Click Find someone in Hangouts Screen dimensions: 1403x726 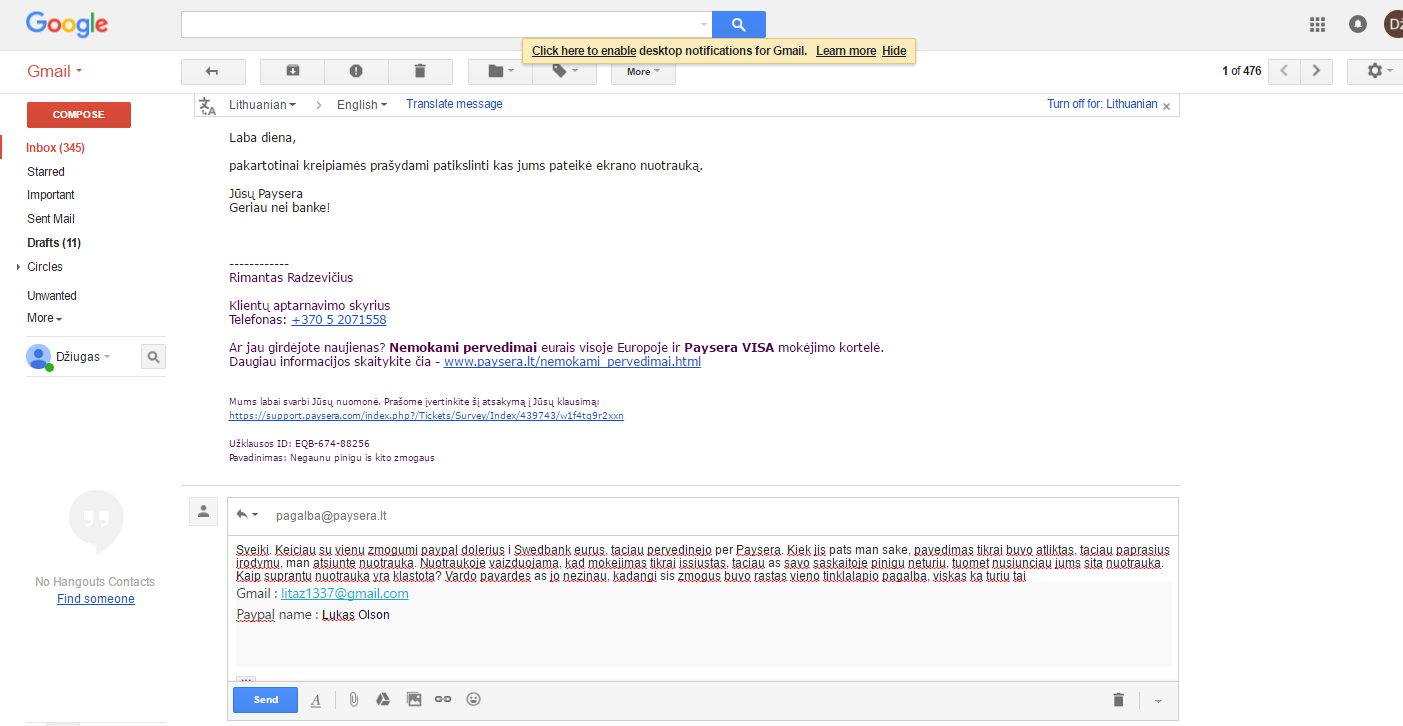(96, 599)
